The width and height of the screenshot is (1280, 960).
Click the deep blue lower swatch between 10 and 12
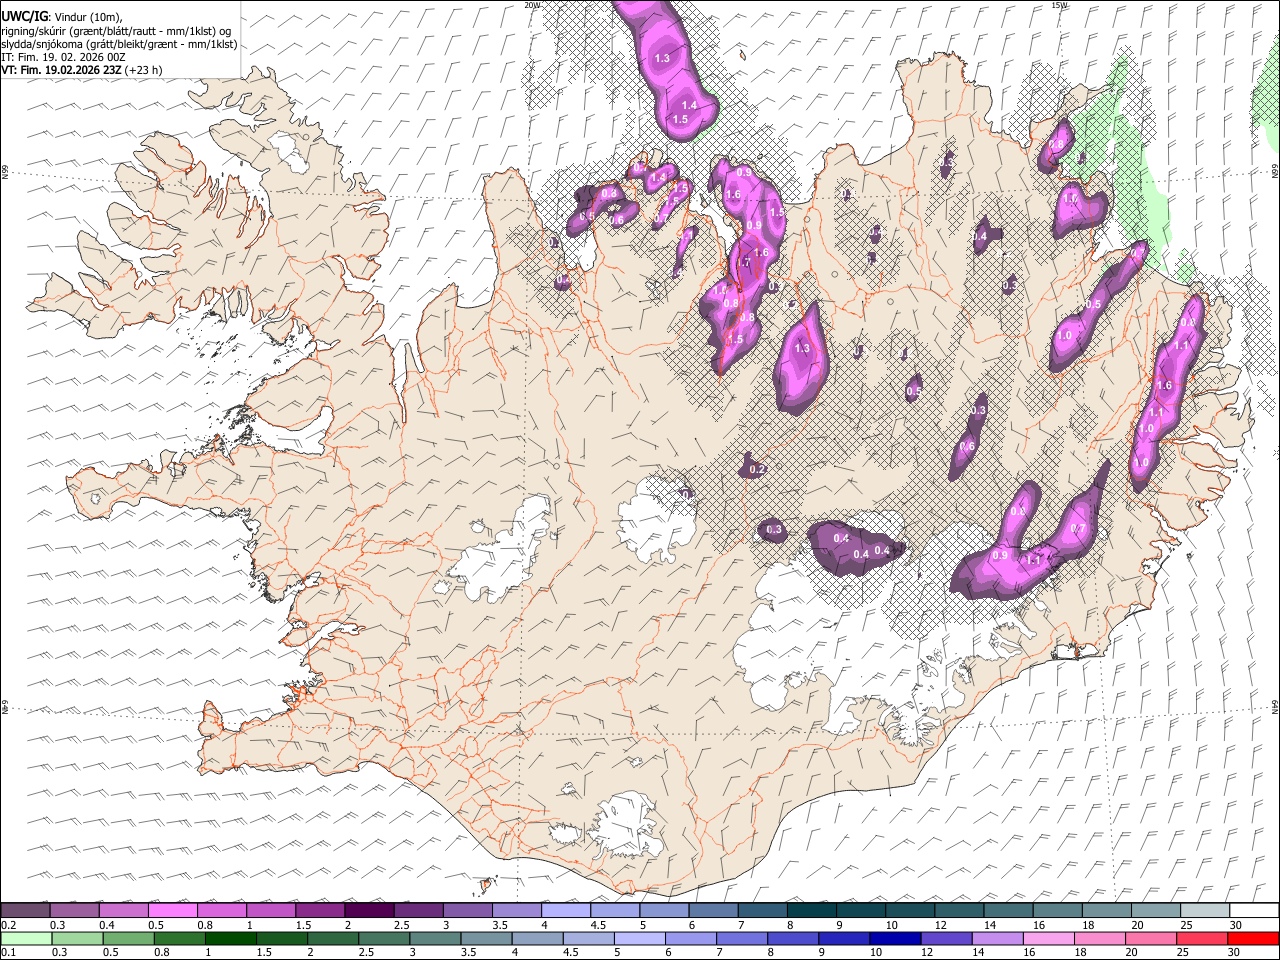point(895,938)
